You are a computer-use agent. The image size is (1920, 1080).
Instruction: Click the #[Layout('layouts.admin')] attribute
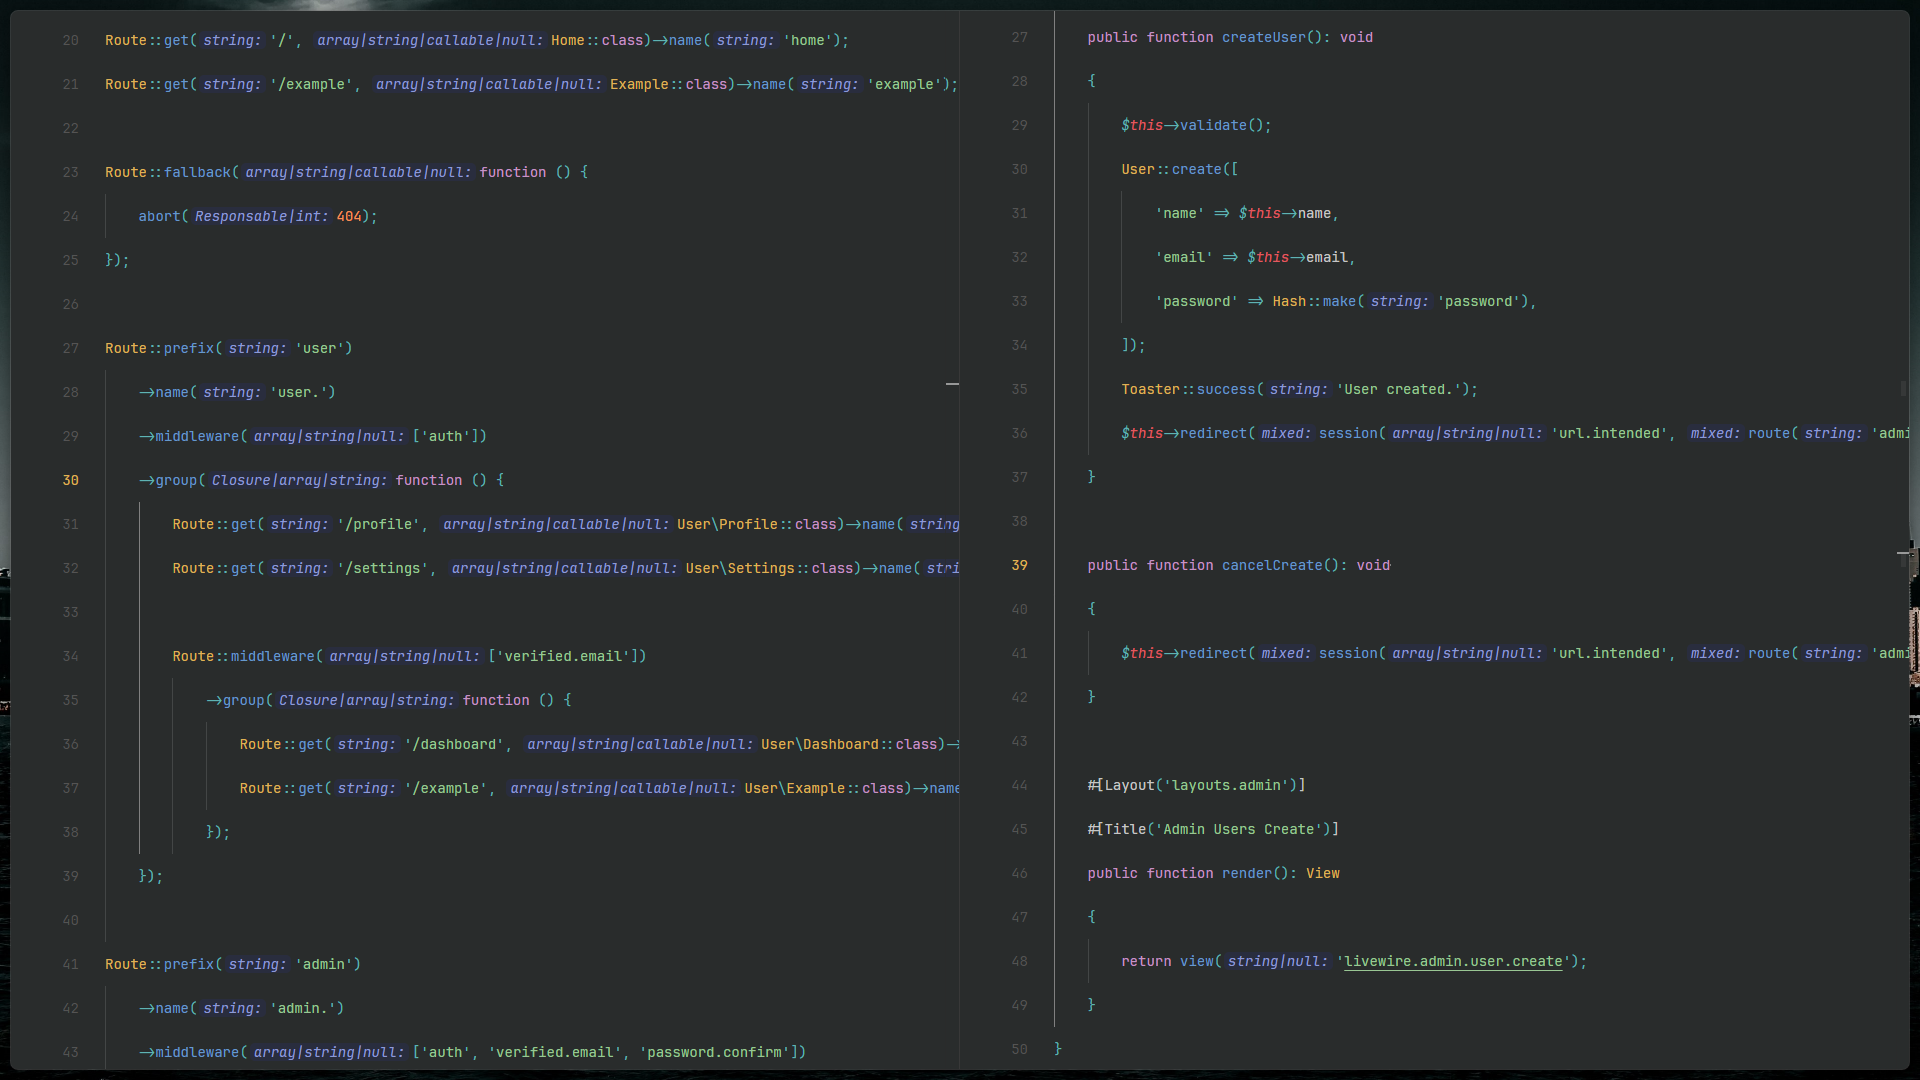(1196, 785)
